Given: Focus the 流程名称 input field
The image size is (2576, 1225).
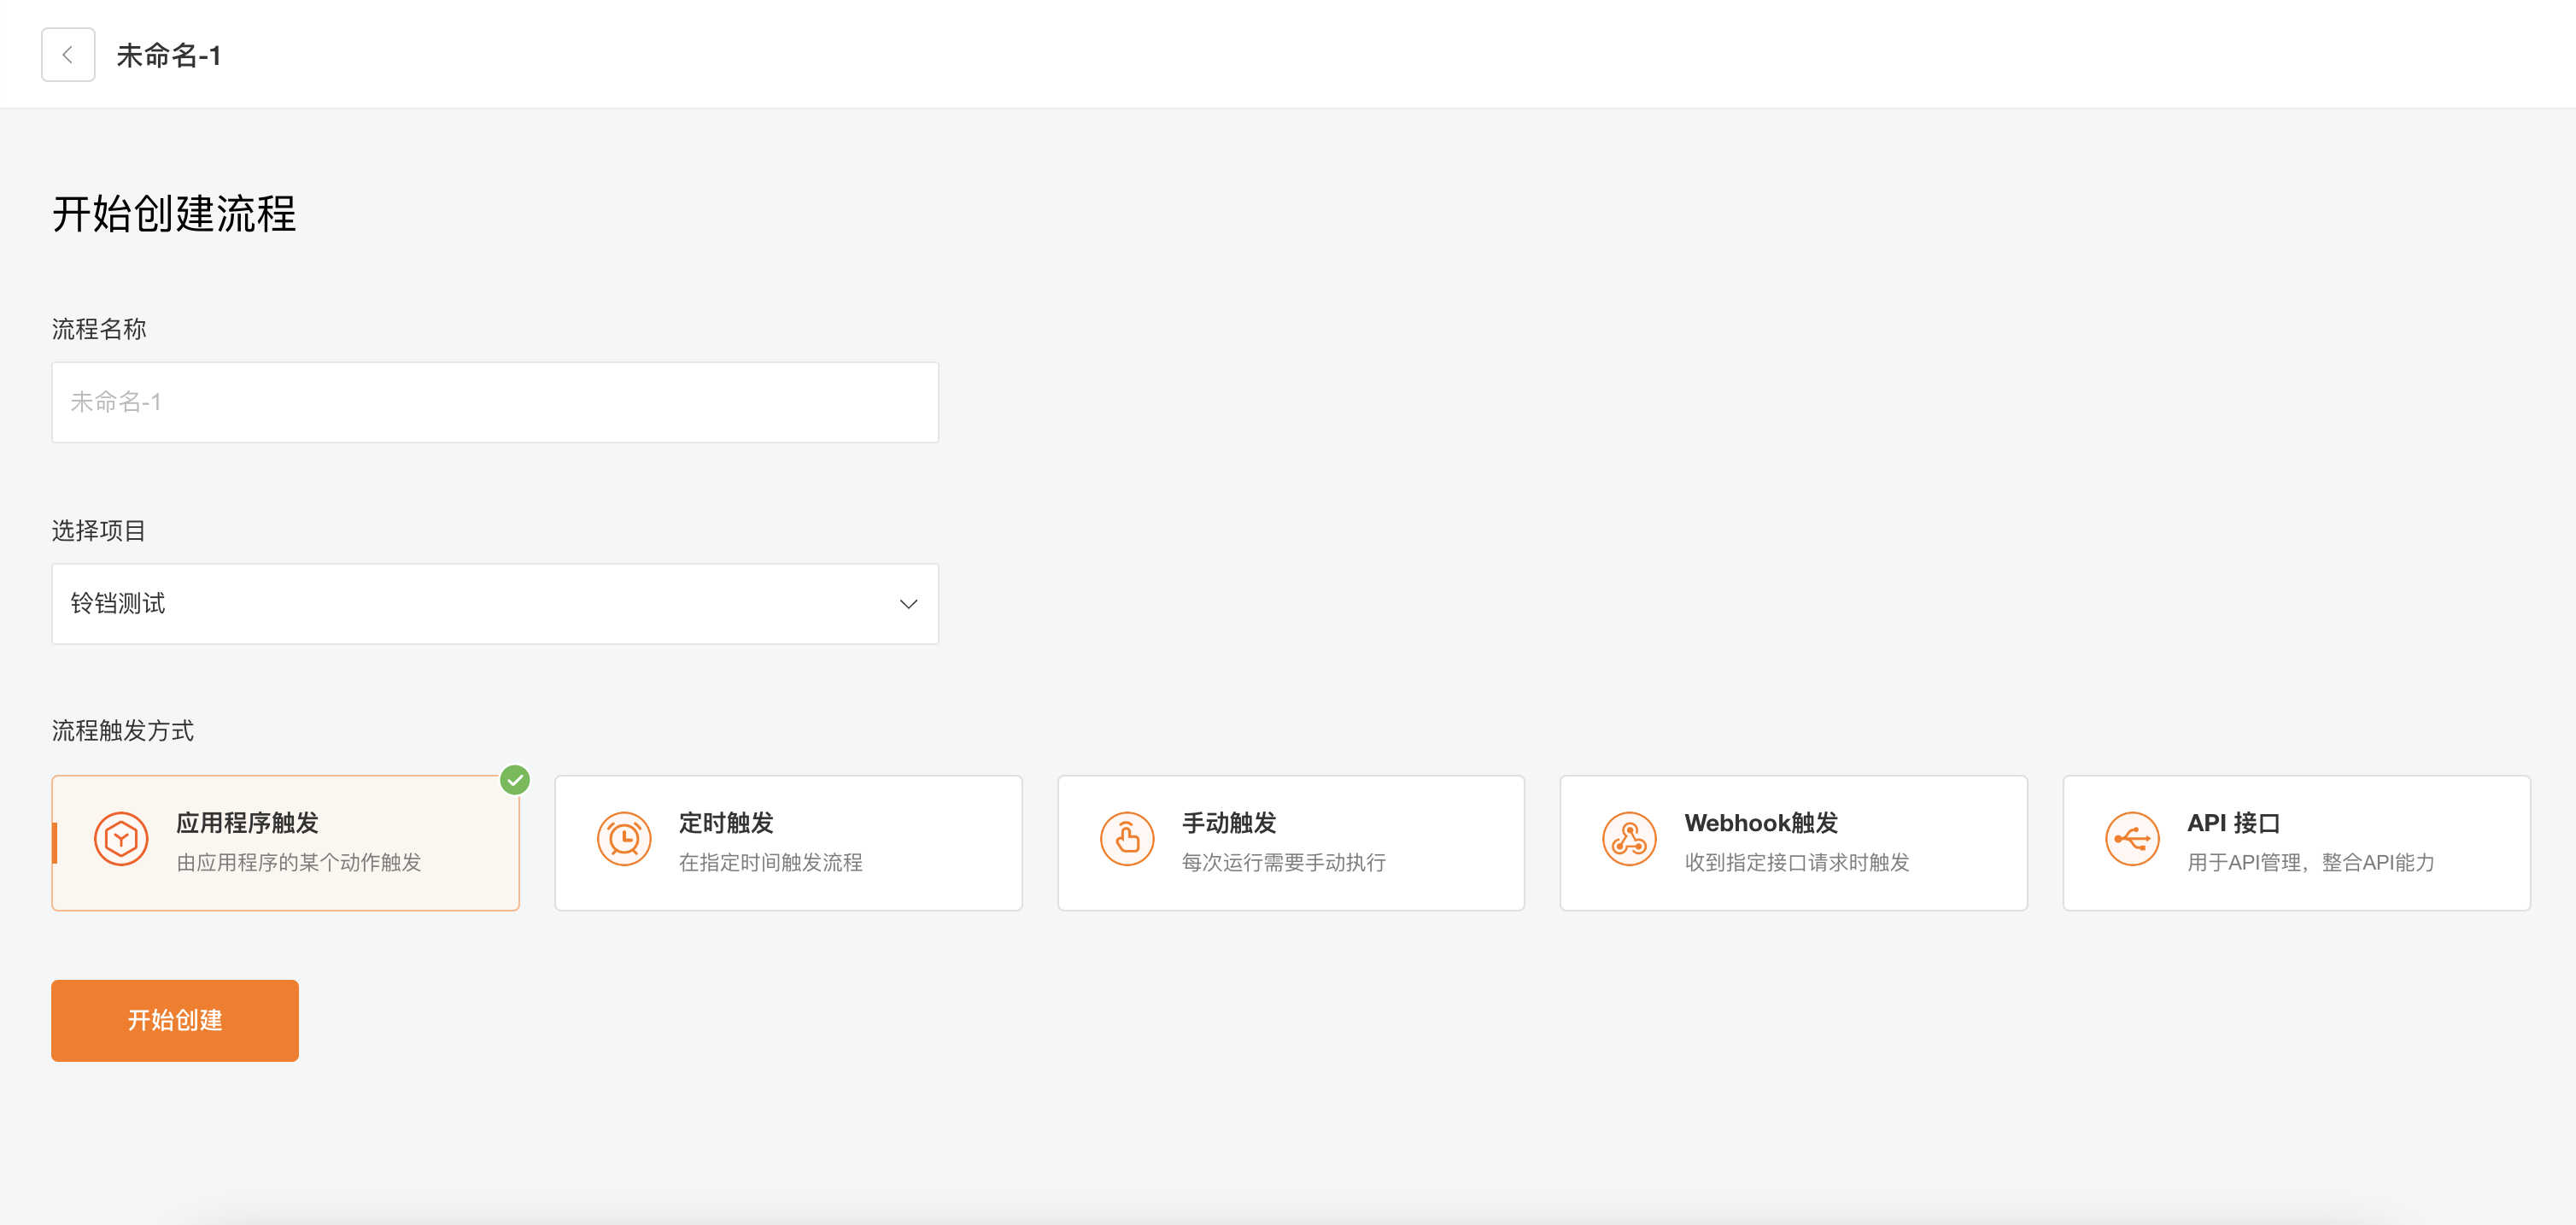Looking at the screenshot, I should [x=495, y=402].
